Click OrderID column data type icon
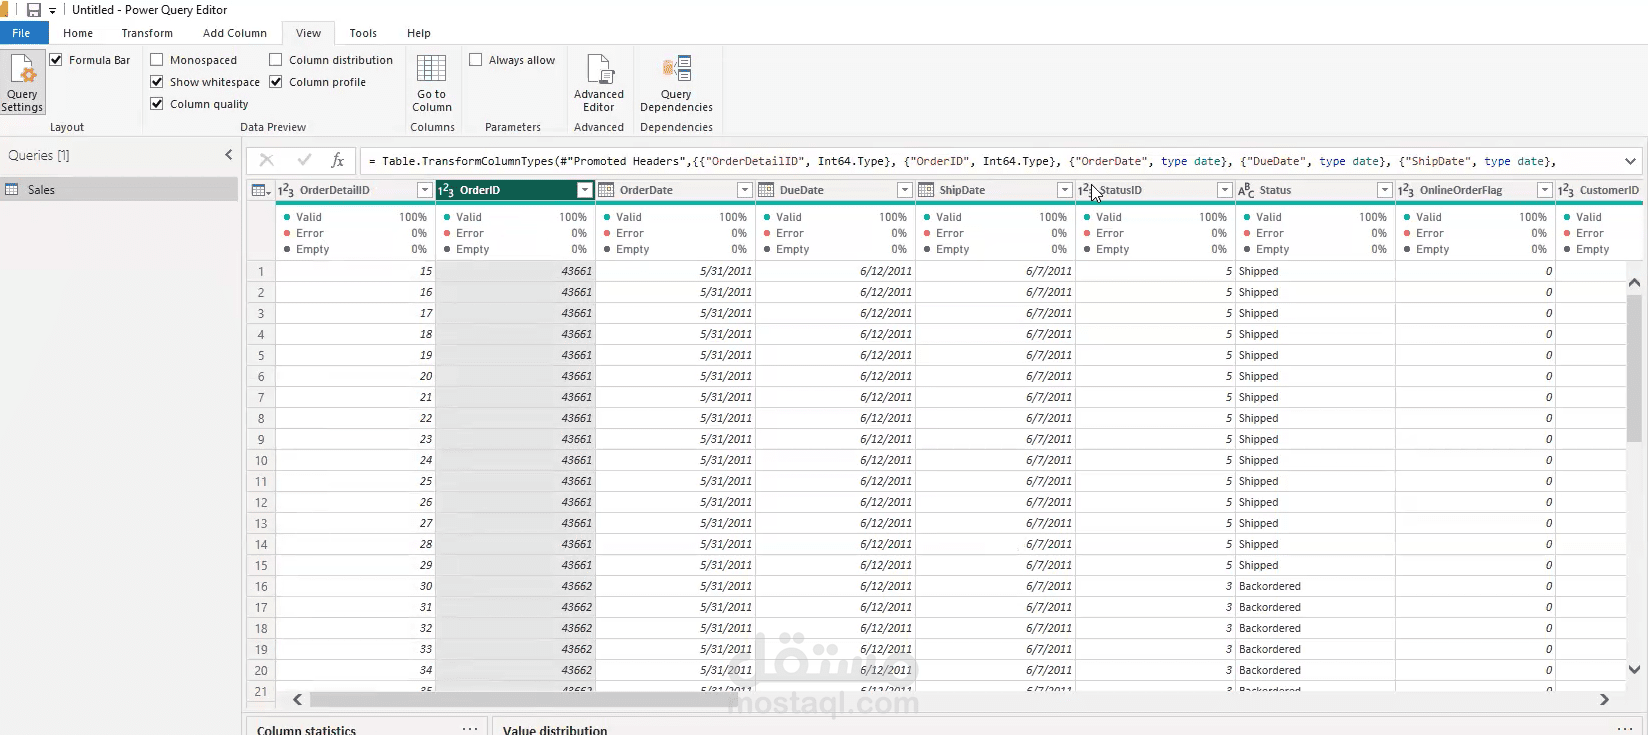The image size is (1648, 735). 446,190
